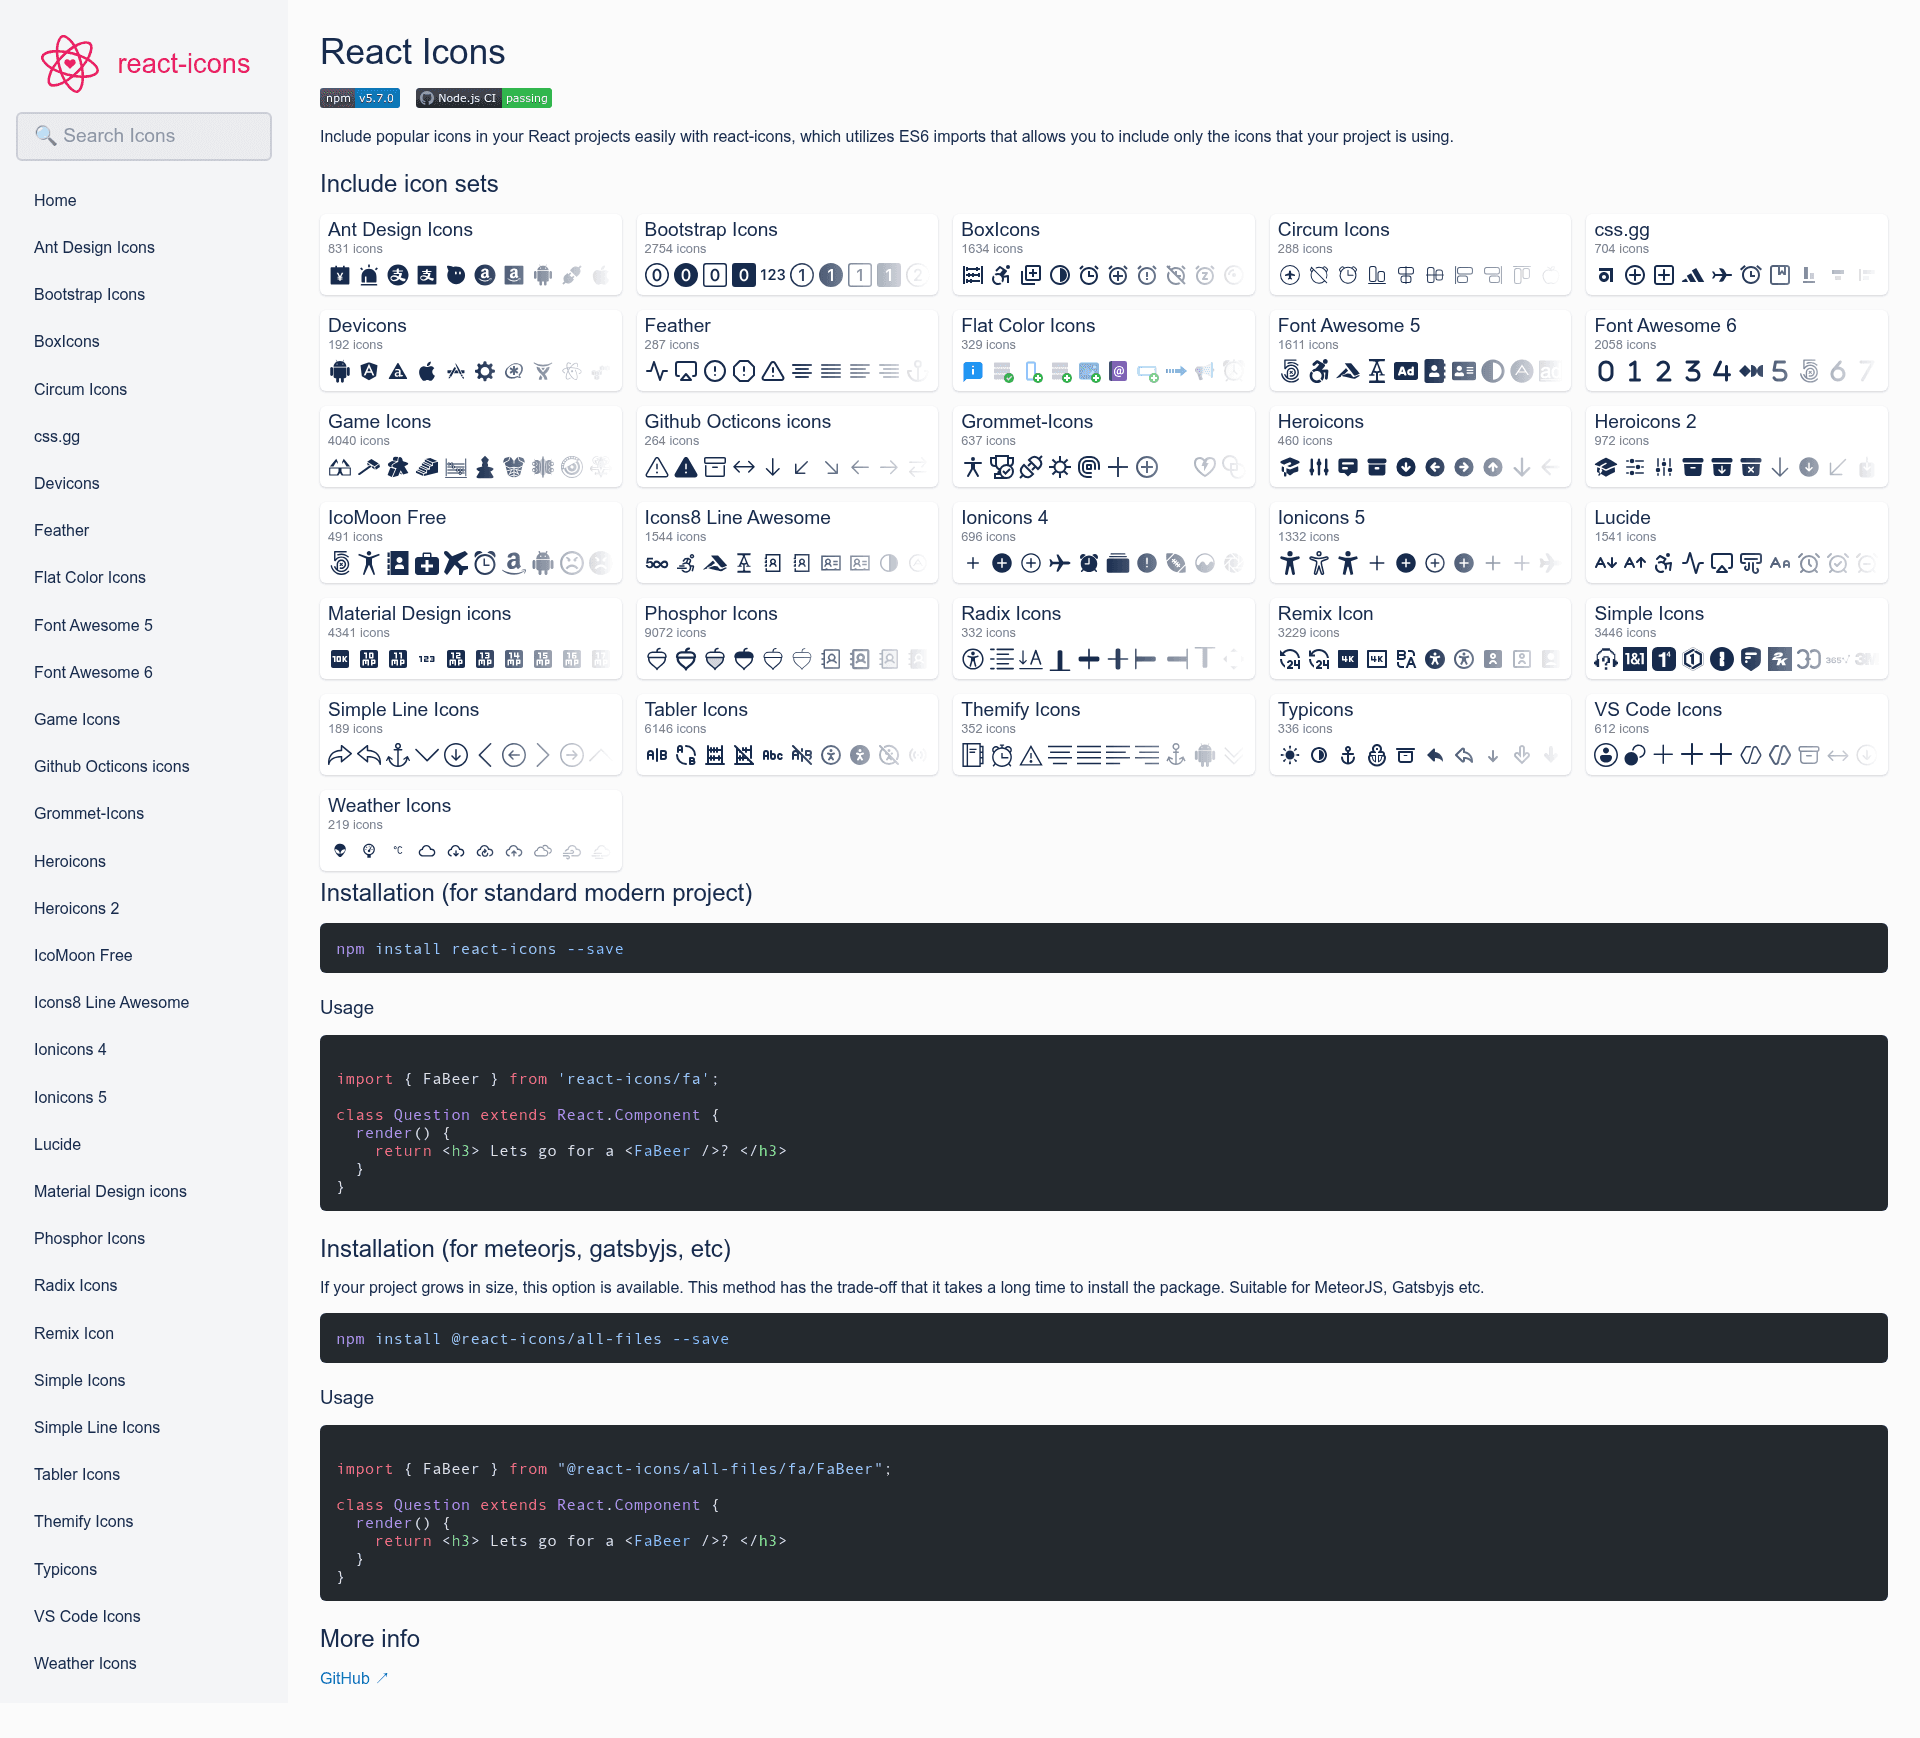Screen dimensions: 1920x1738
Task: Click the "React Icons" page title
Action: point(413,52)
